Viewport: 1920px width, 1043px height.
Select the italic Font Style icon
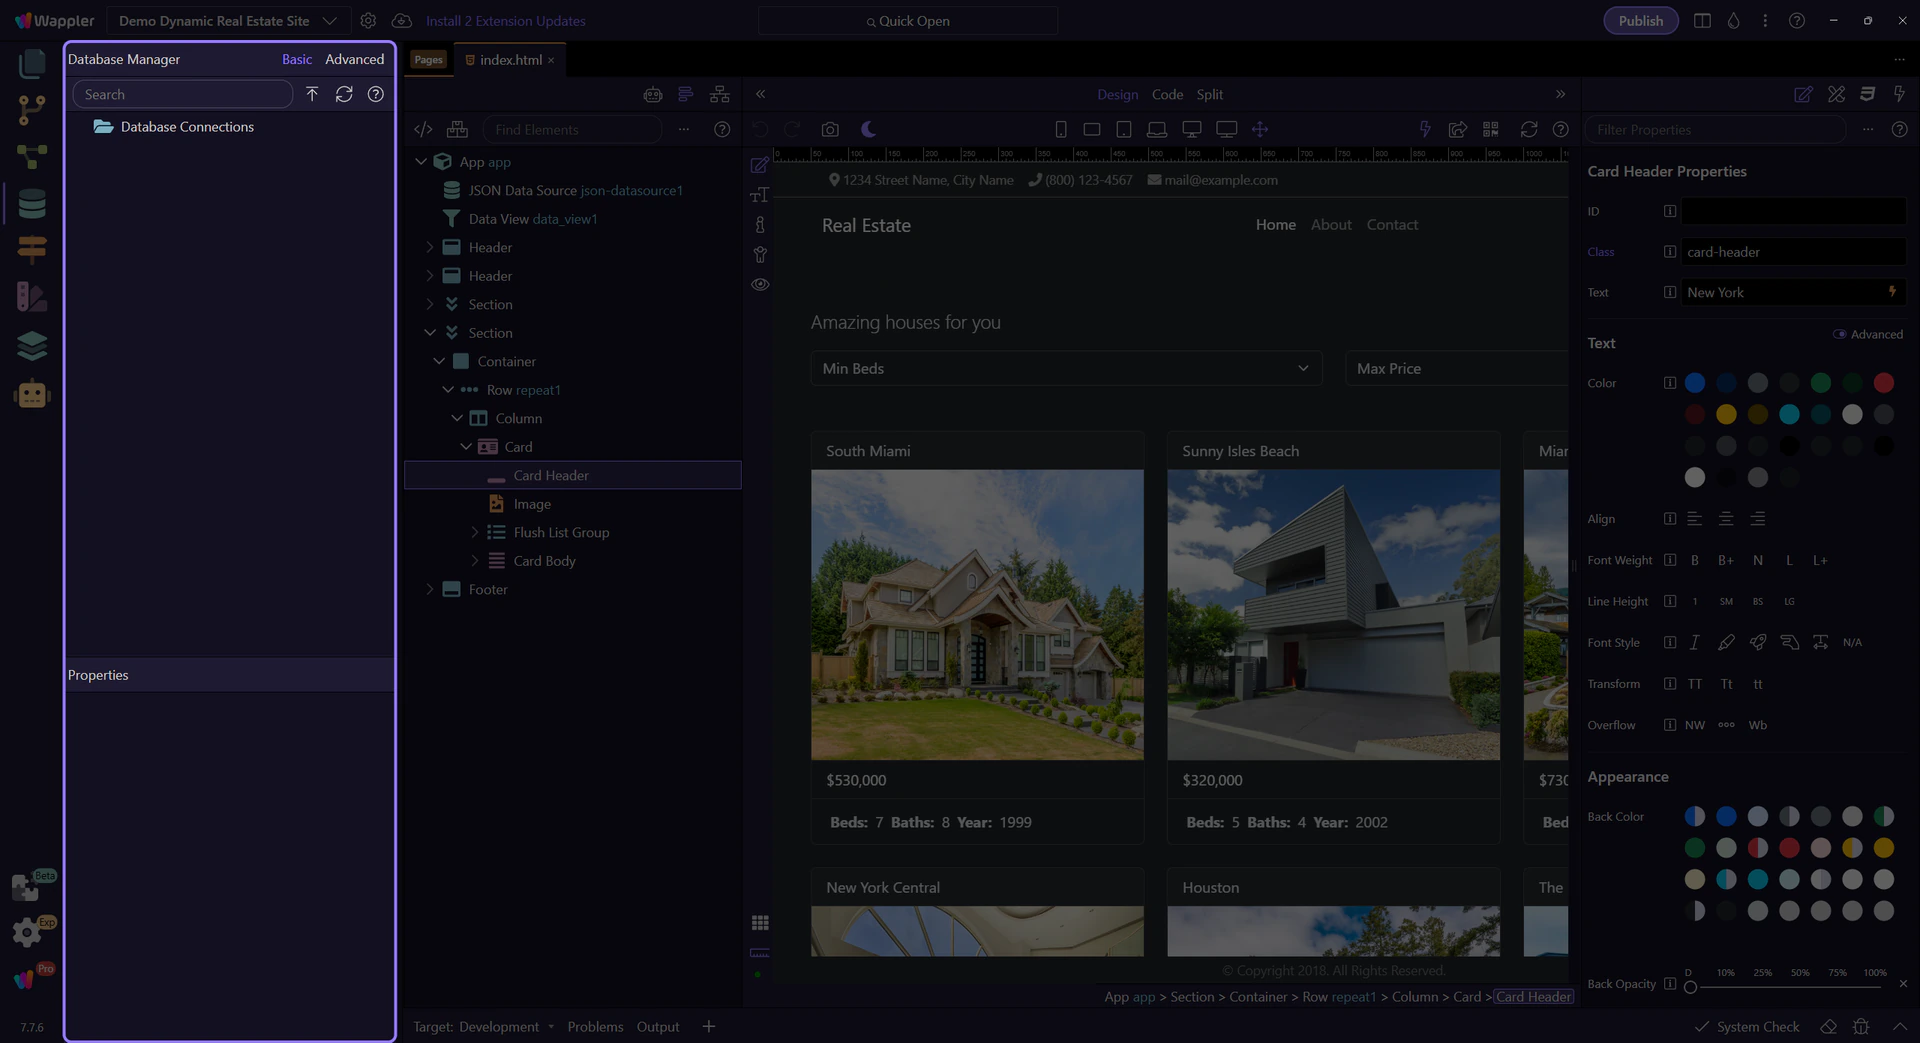1694,642
